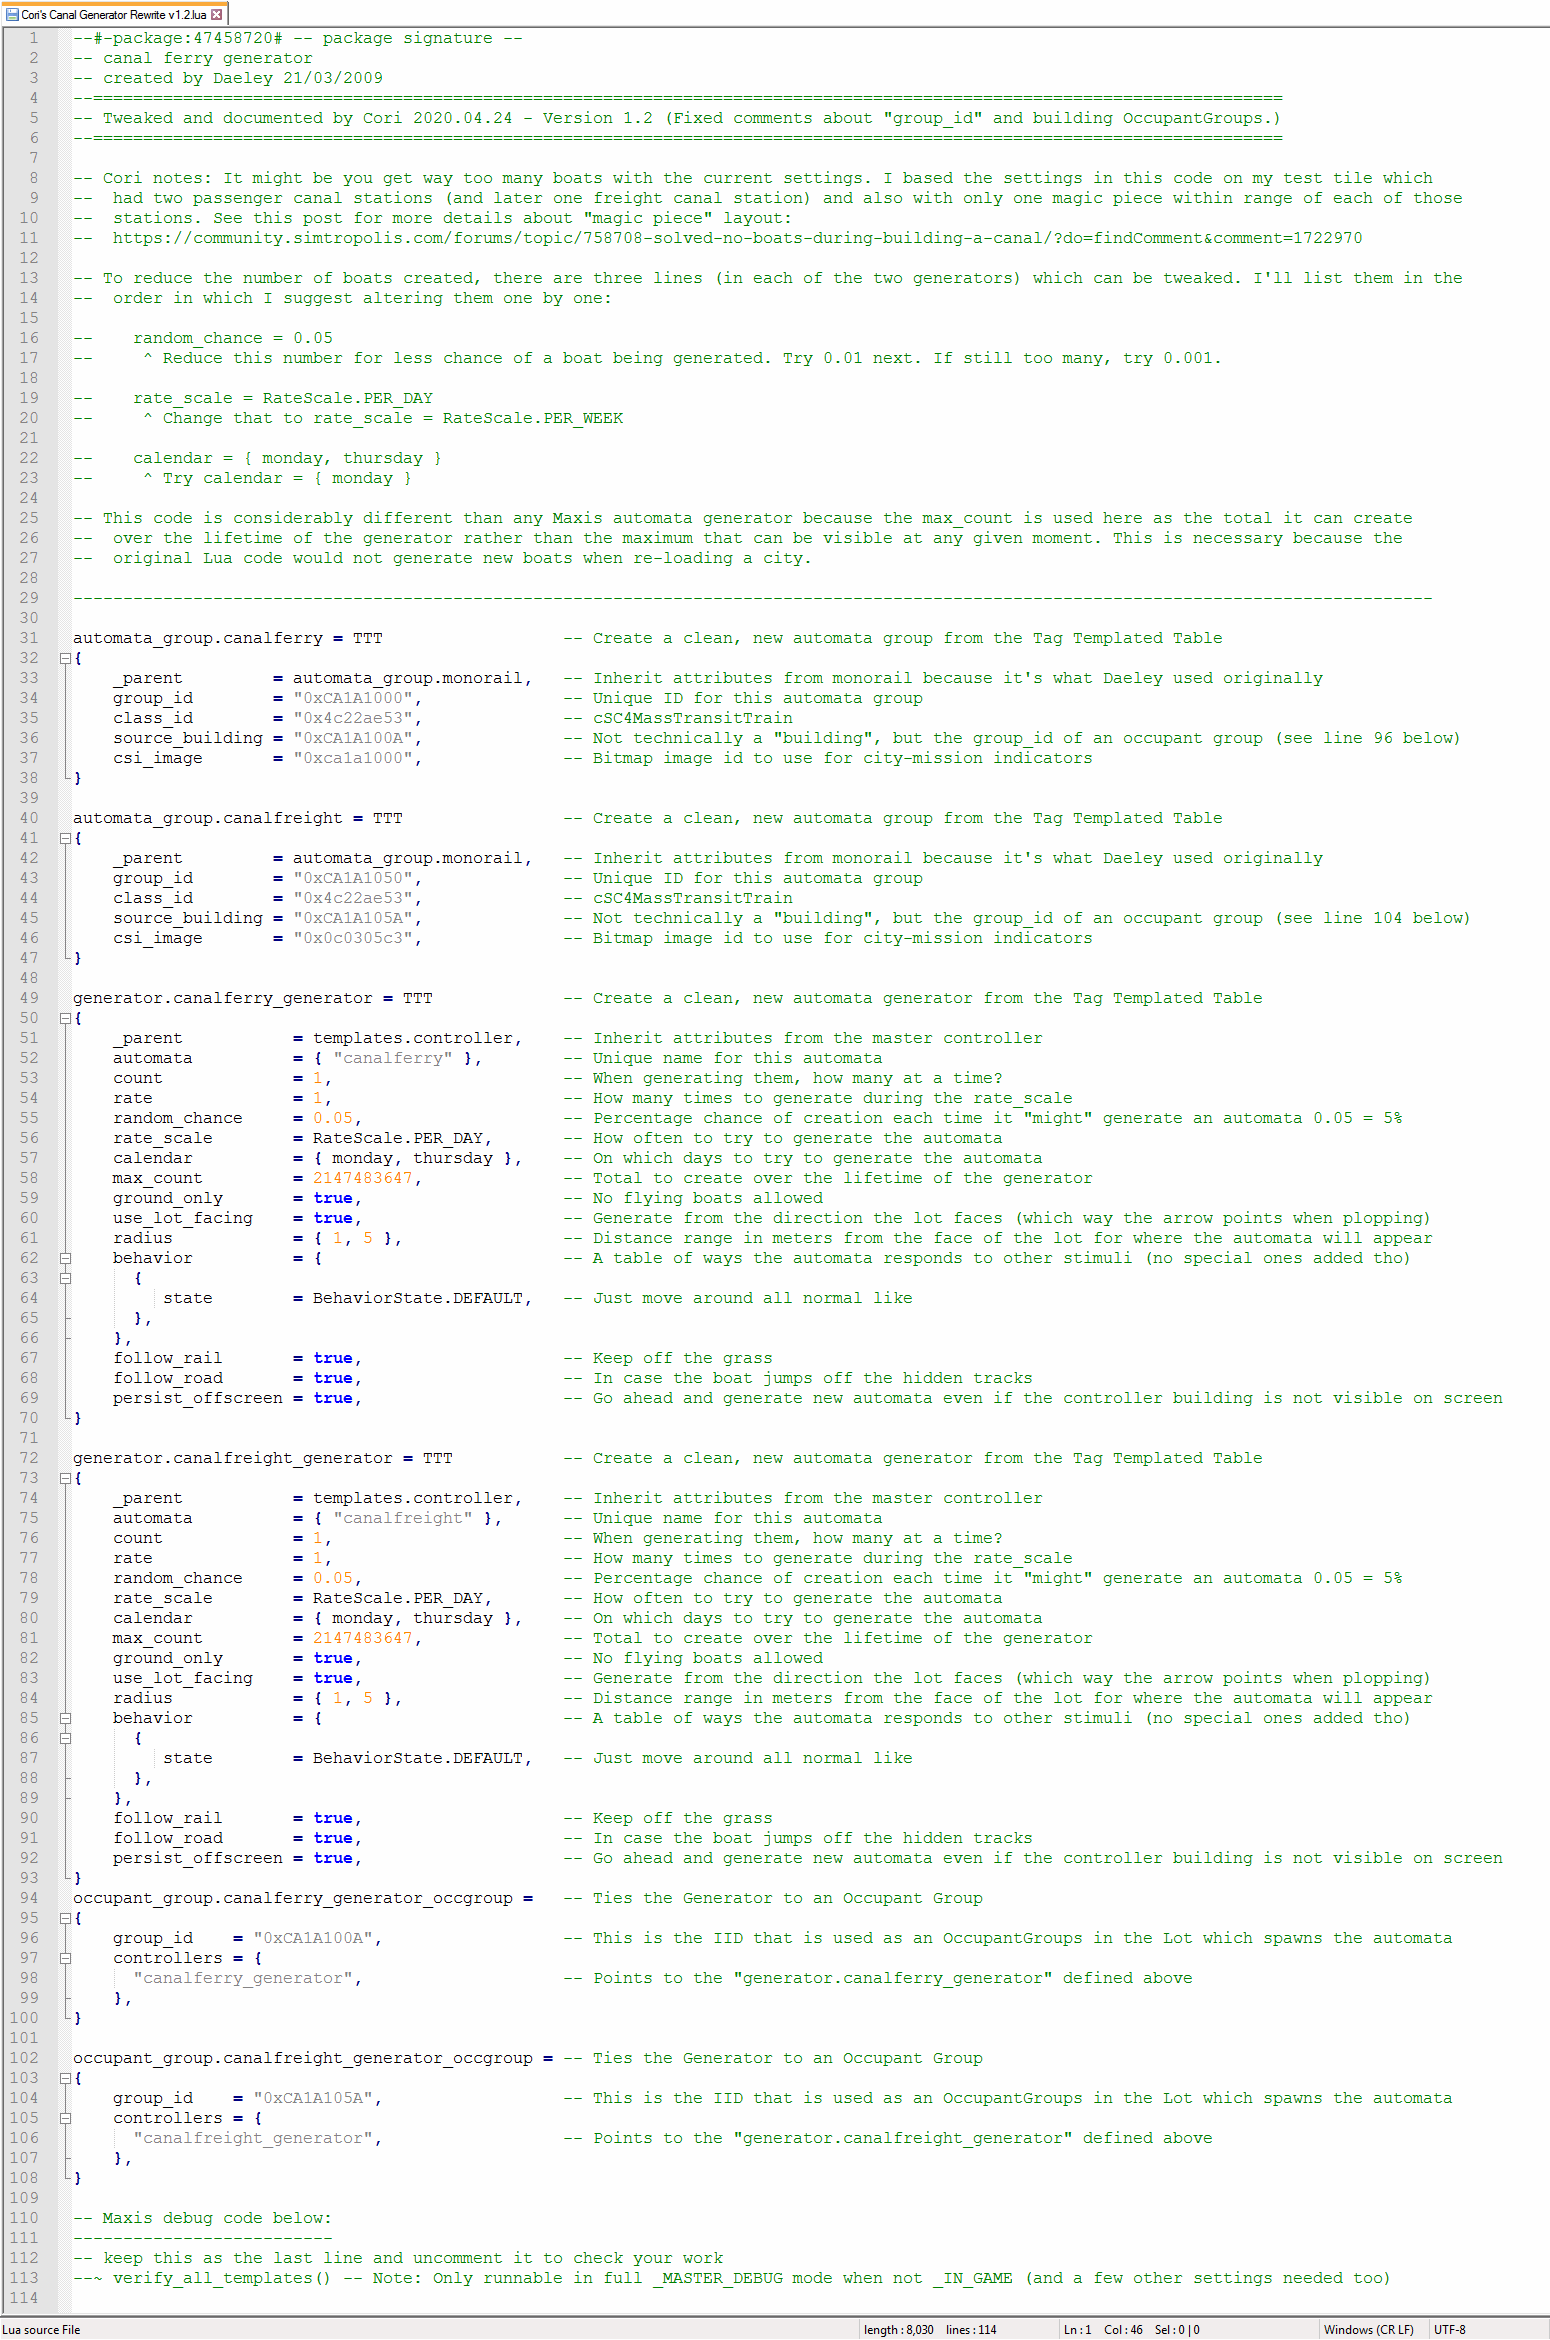Image resolution: width=1550 pixels, height=2340 pixels.
Task: Click the string "canalferry_generator" on line 98
Action: point(243,1978)
